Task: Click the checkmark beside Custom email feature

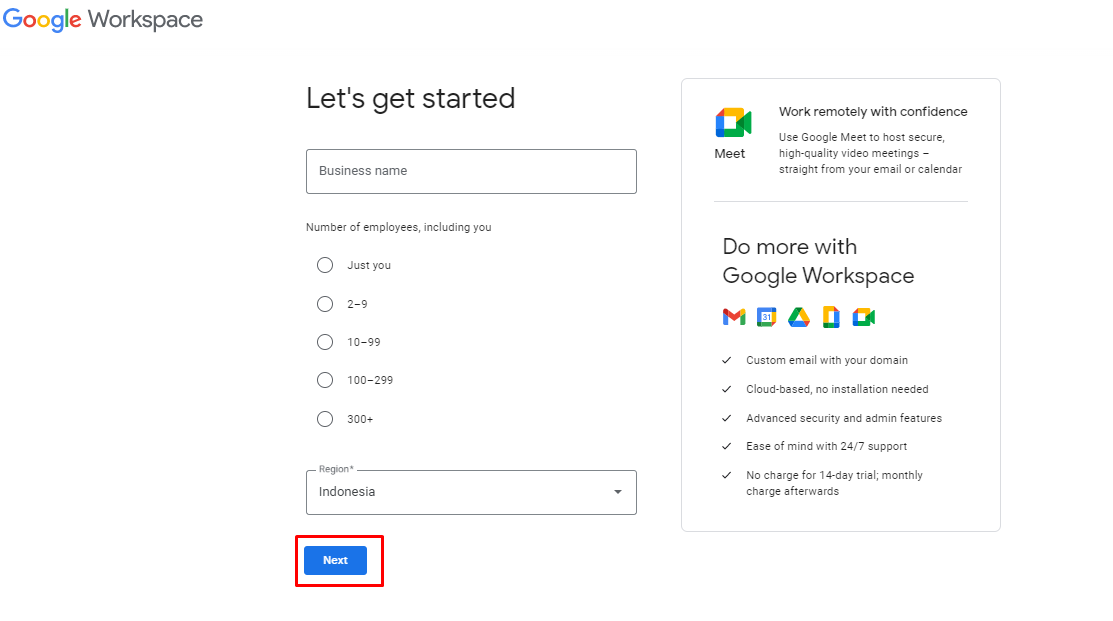Action: (727, 360)
